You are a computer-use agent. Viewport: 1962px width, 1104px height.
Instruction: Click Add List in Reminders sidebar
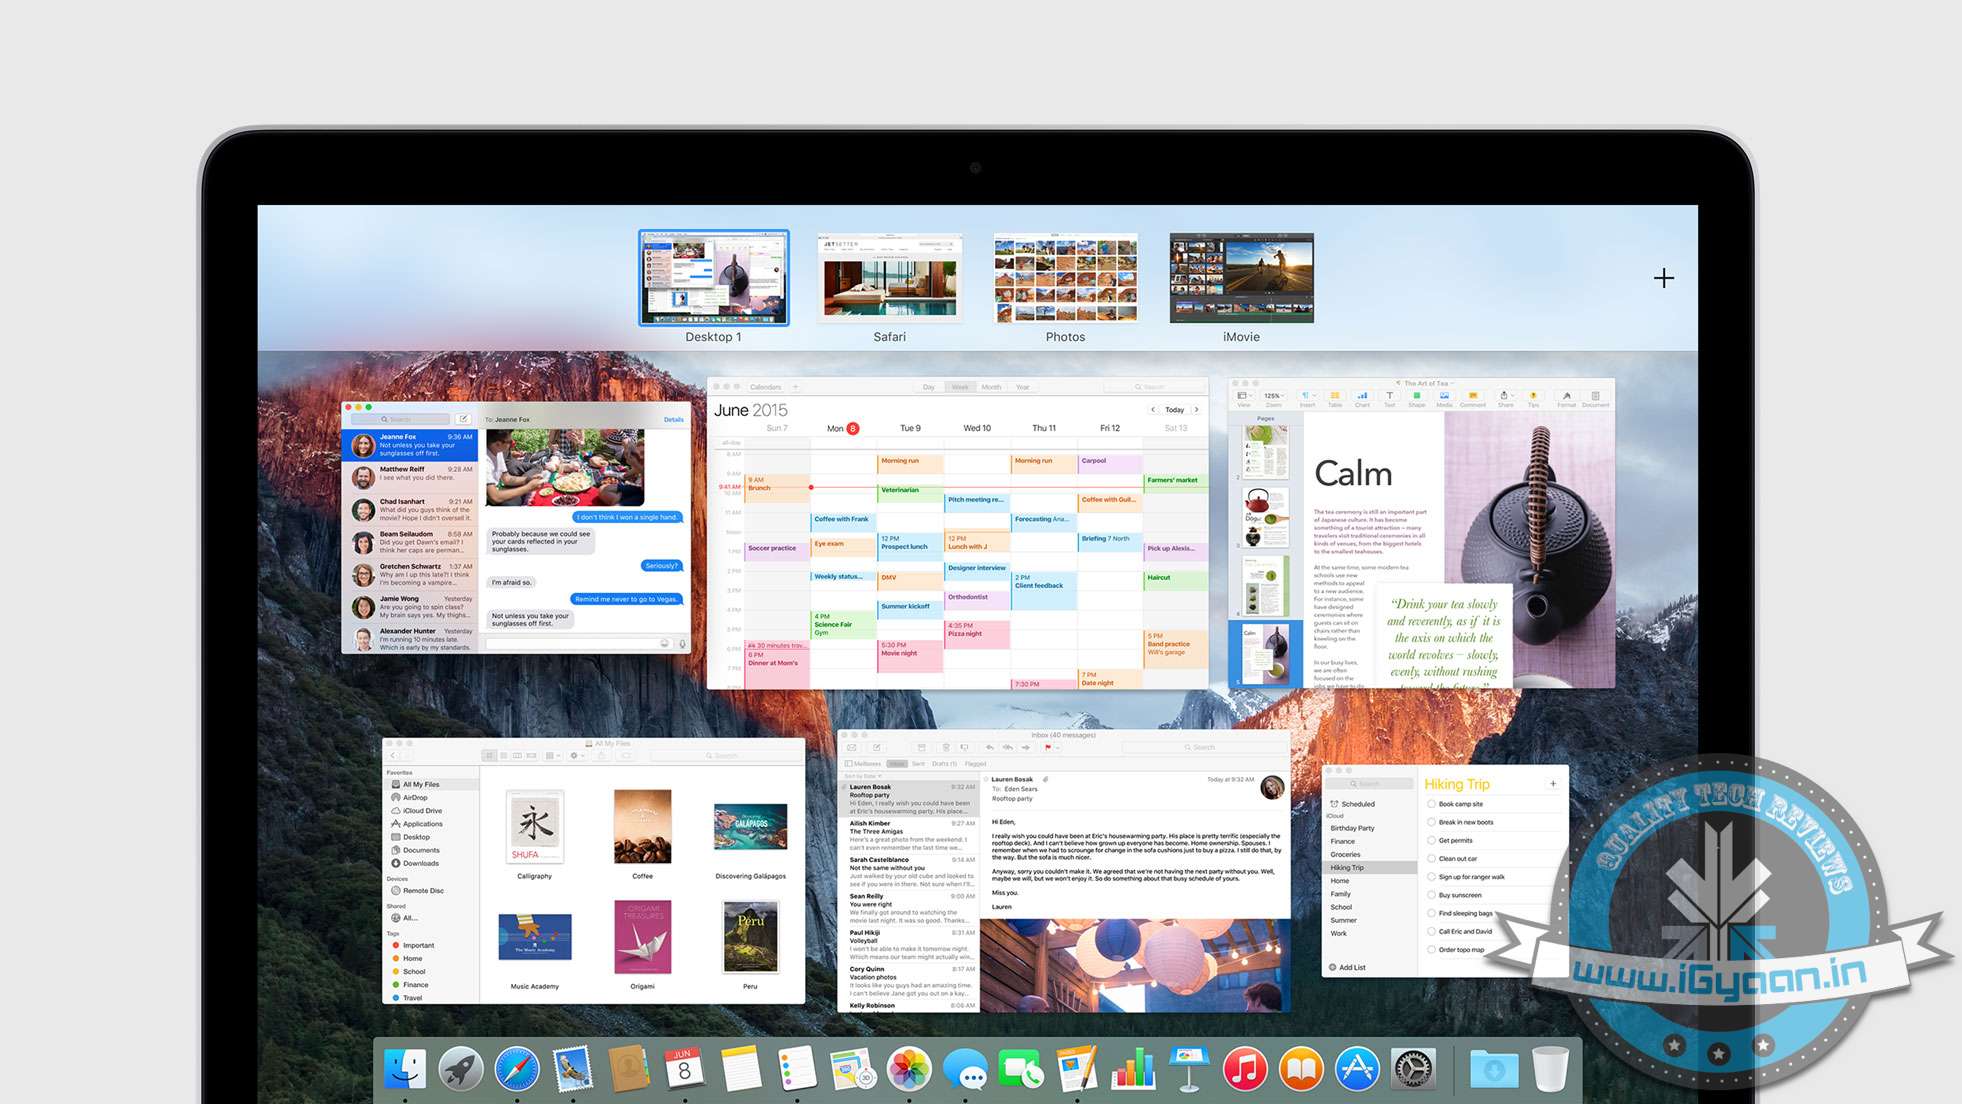pyautogui.click(x=1347, y=967)
